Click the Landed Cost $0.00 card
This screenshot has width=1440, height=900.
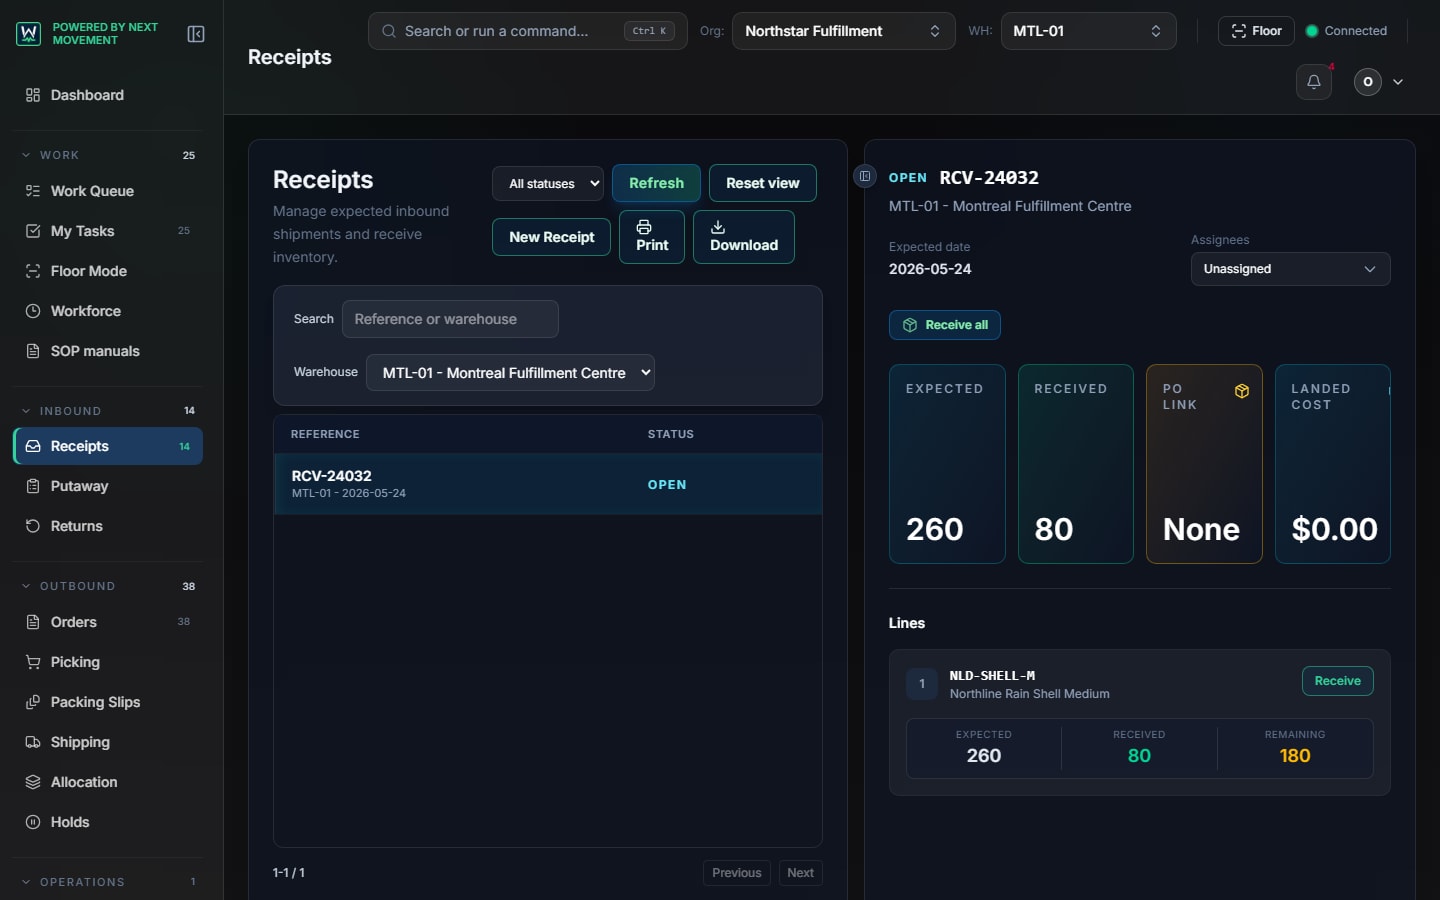point(1333,464)
